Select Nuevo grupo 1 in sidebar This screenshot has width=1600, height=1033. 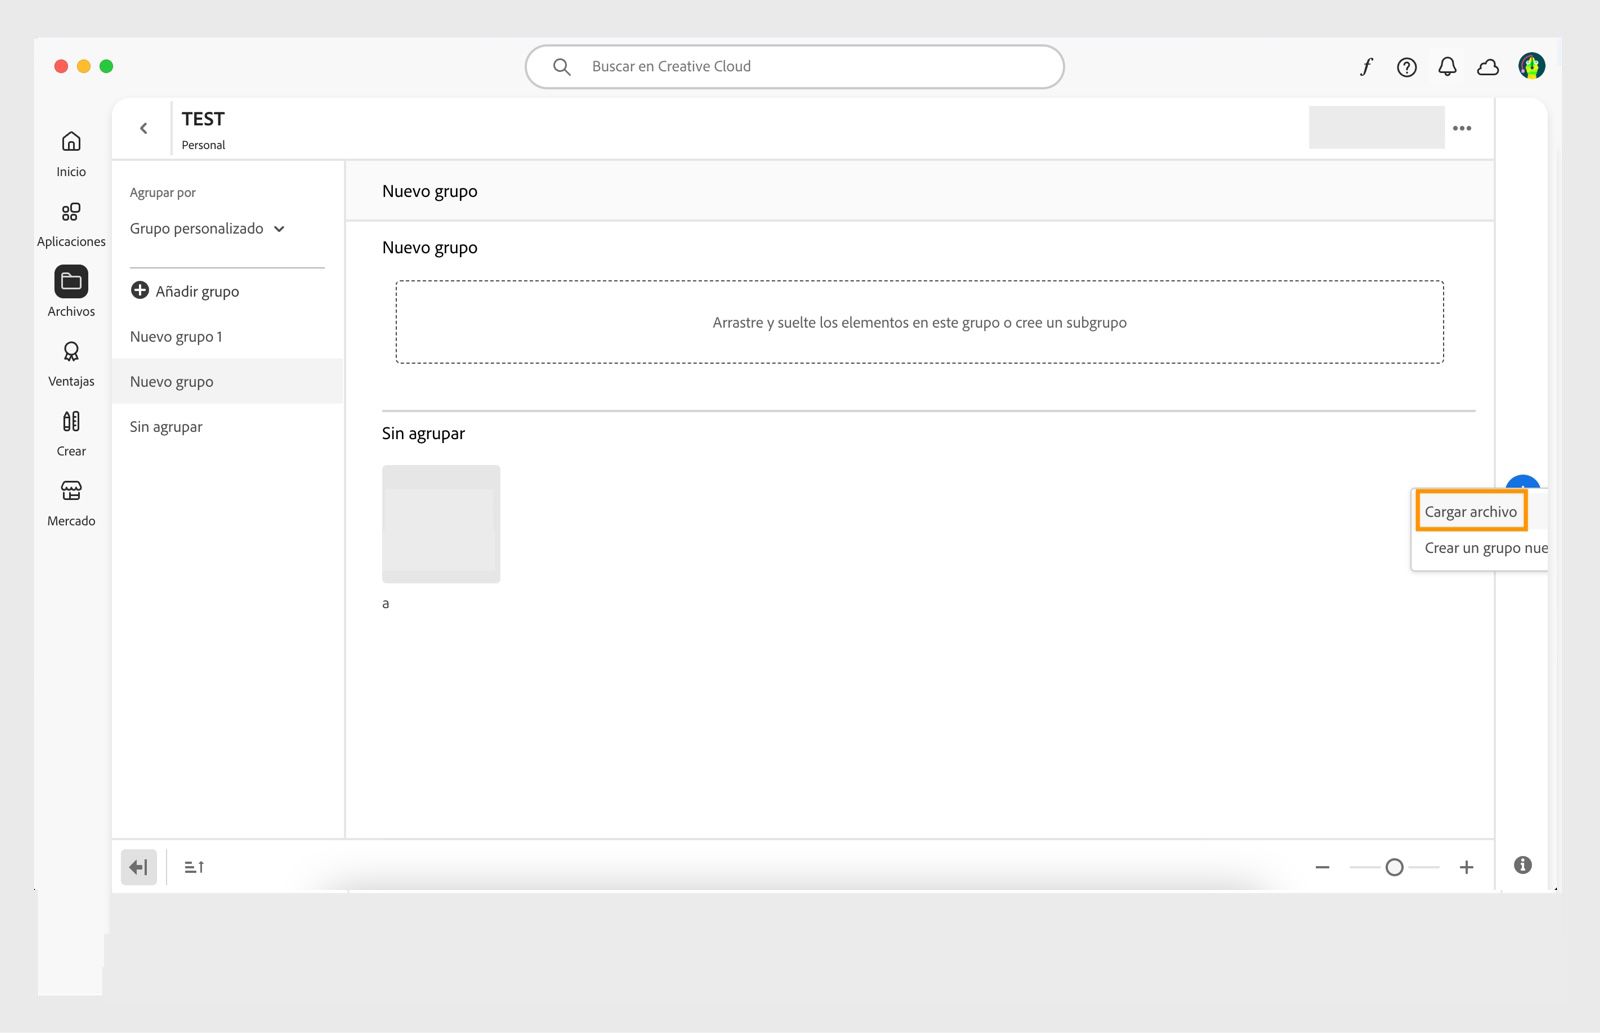(227, 337)
